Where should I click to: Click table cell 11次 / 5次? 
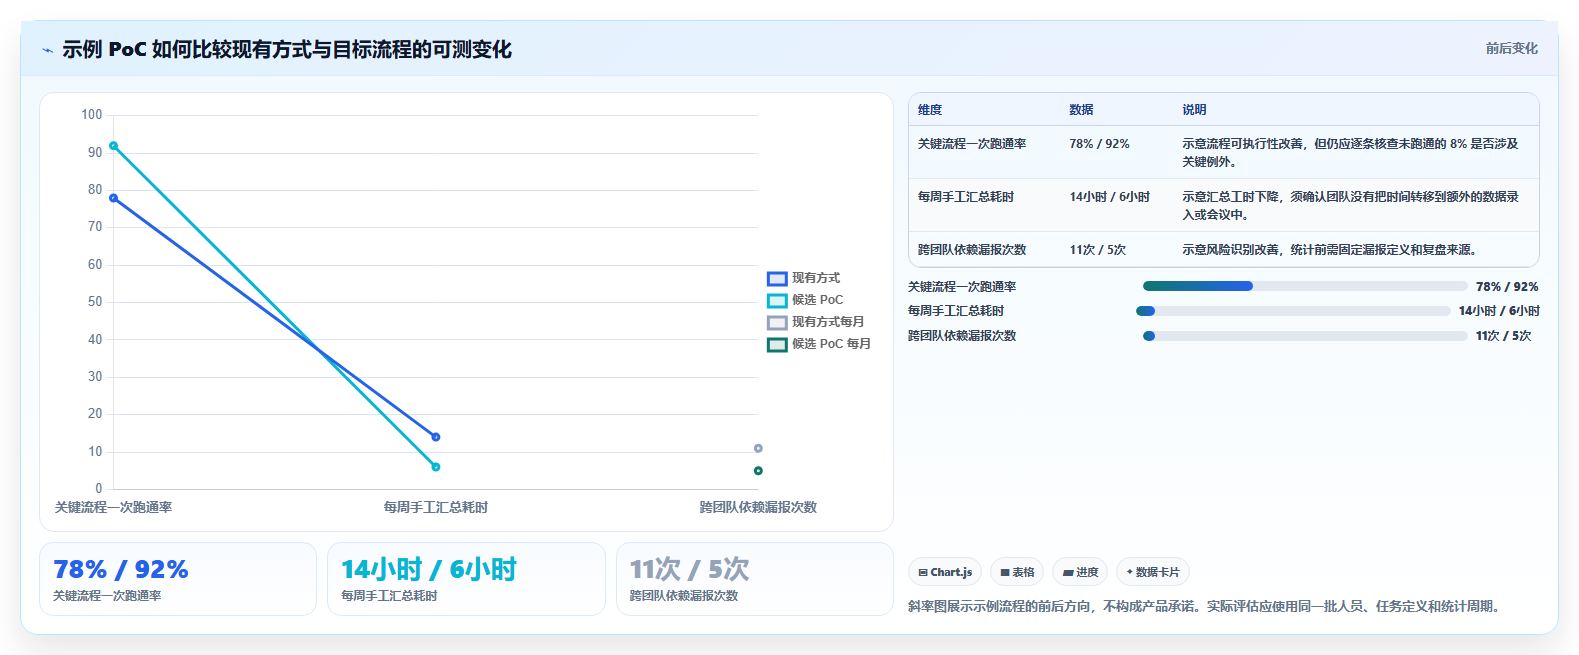click(x=1097, y=250)
